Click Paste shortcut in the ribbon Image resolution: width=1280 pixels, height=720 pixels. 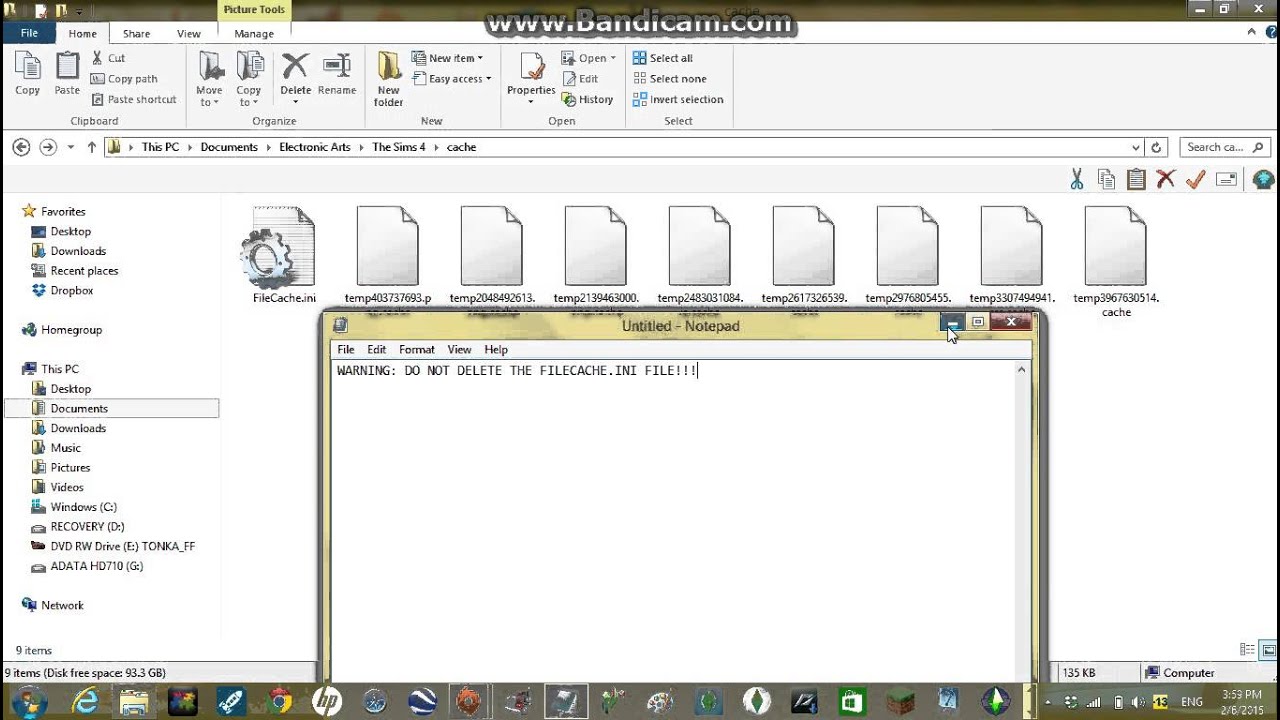[x=133, y=99]
